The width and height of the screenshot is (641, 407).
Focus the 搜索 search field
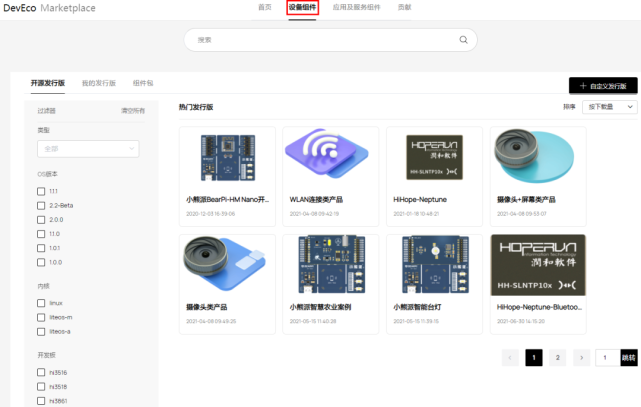[x=330, y=40]
